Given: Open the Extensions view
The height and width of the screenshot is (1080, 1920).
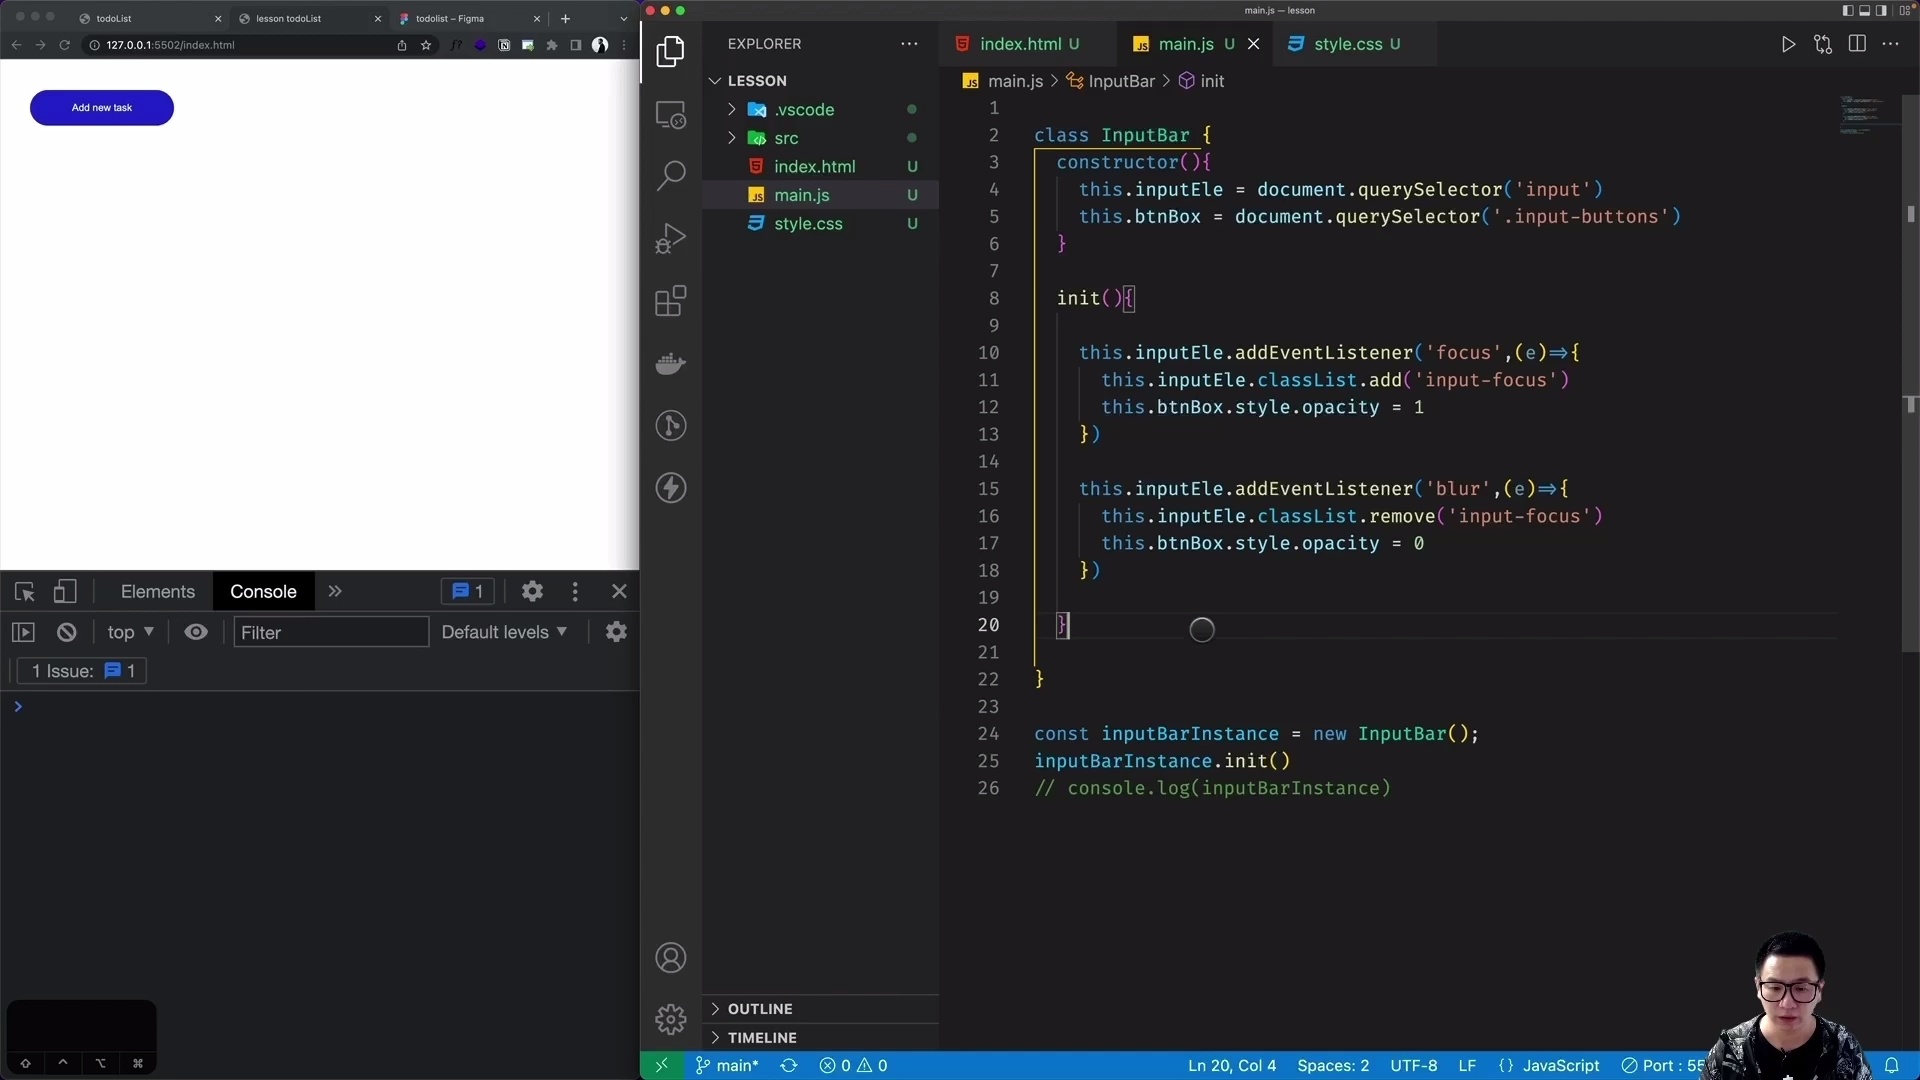Looking at the screenshot, I should tap(671, 300).
